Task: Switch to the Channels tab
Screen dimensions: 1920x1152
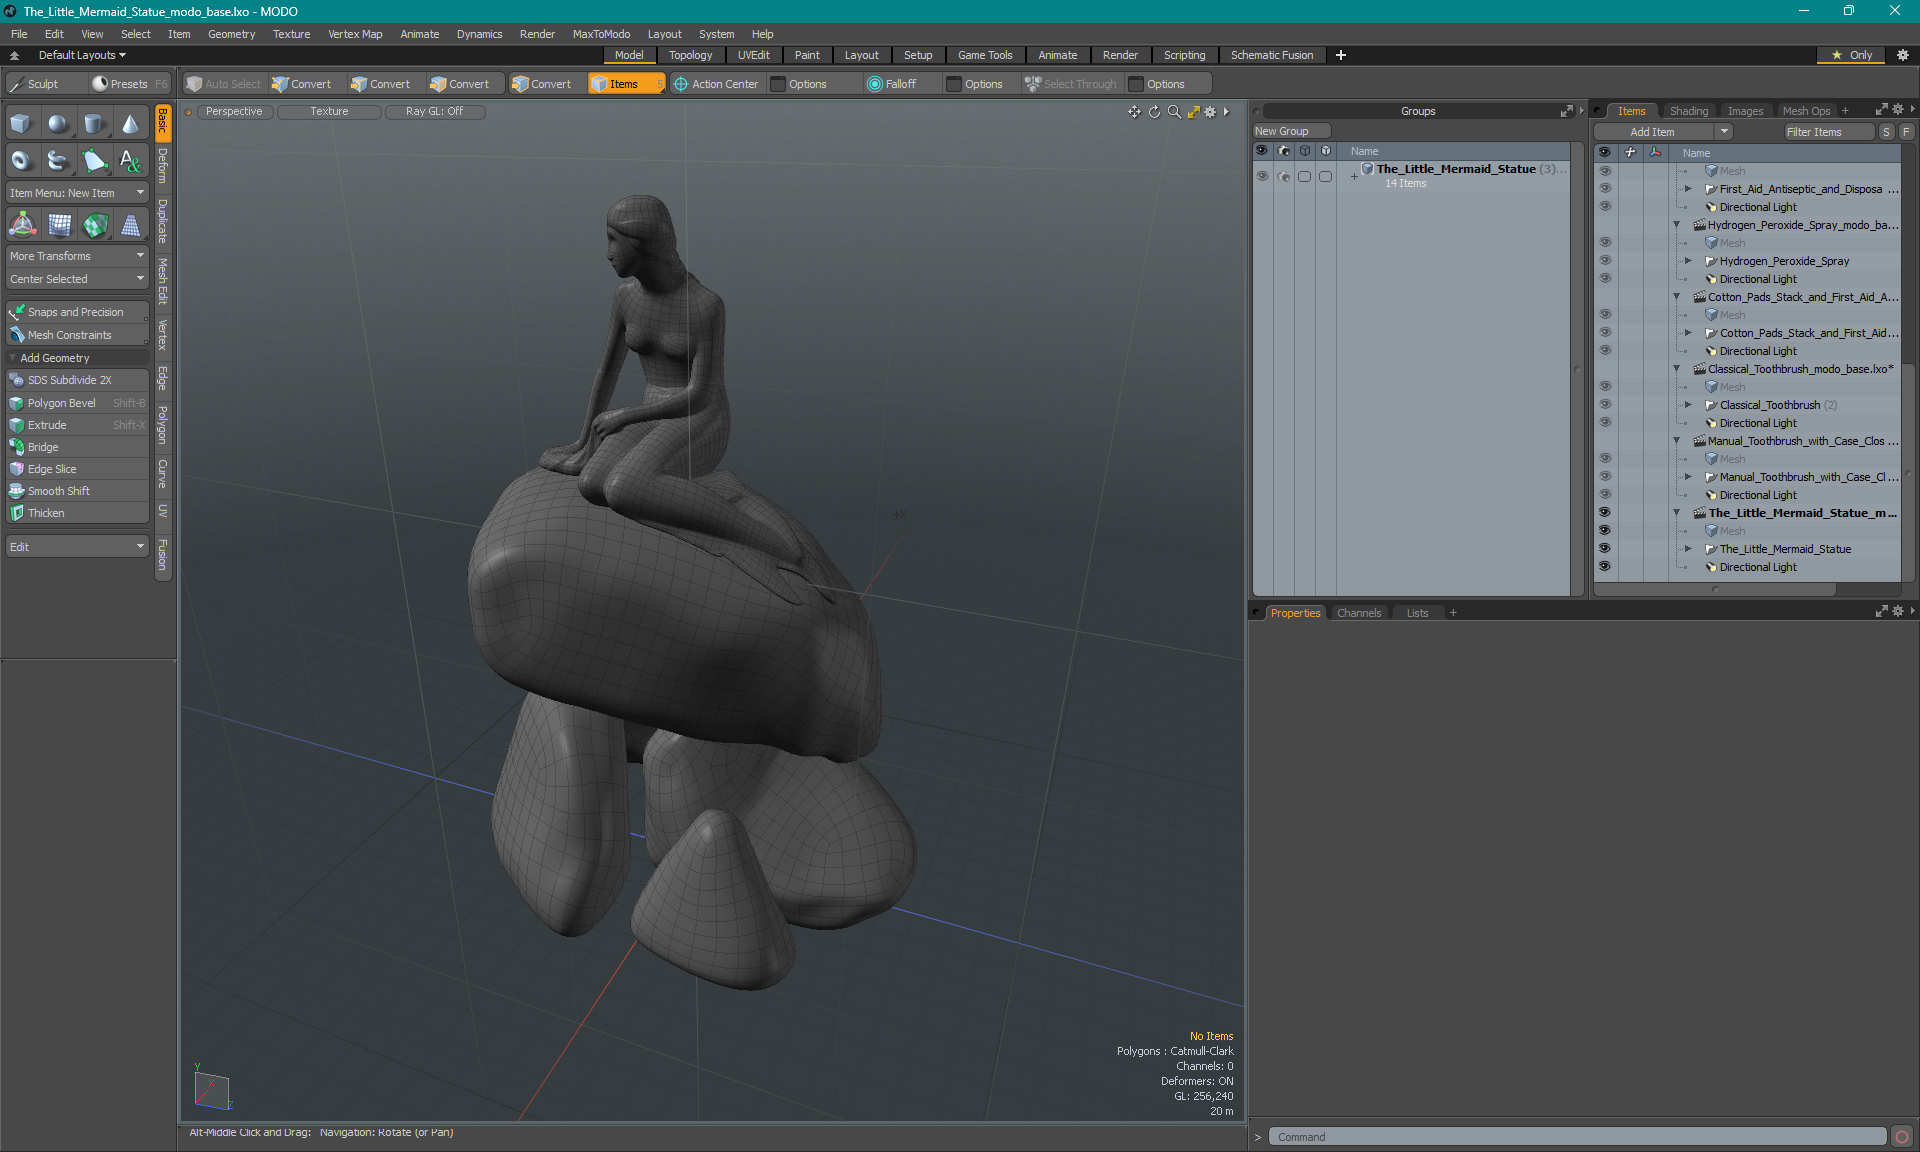Action: (x=1359, y=613)
